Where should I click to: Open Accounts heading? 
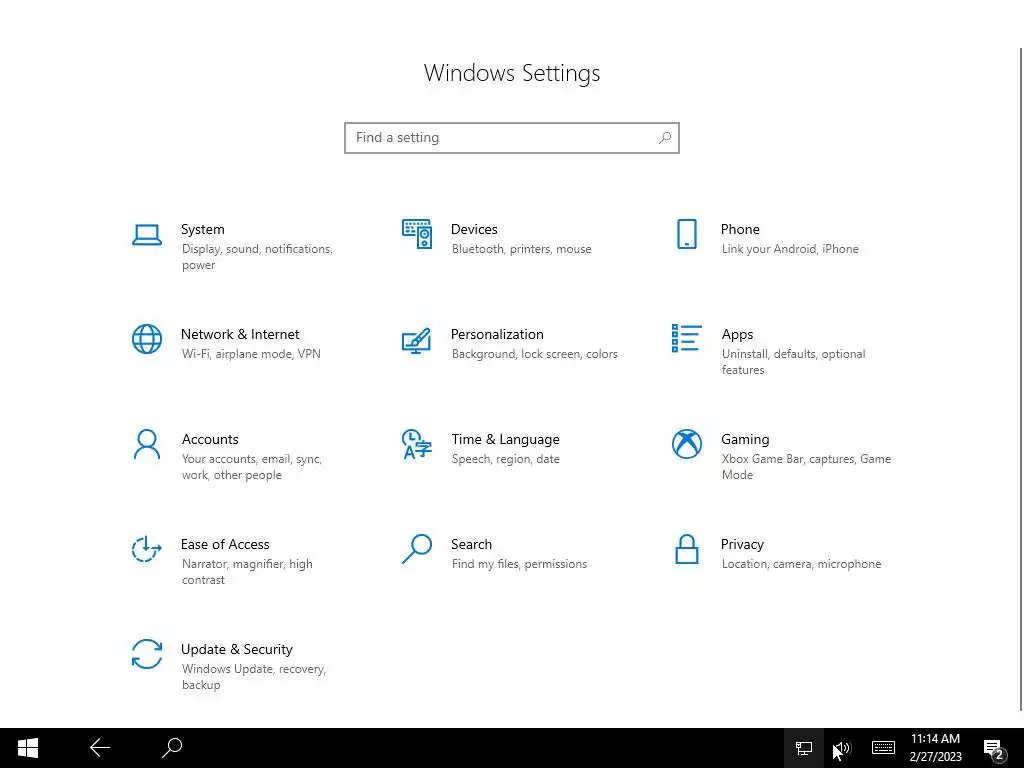210,440
